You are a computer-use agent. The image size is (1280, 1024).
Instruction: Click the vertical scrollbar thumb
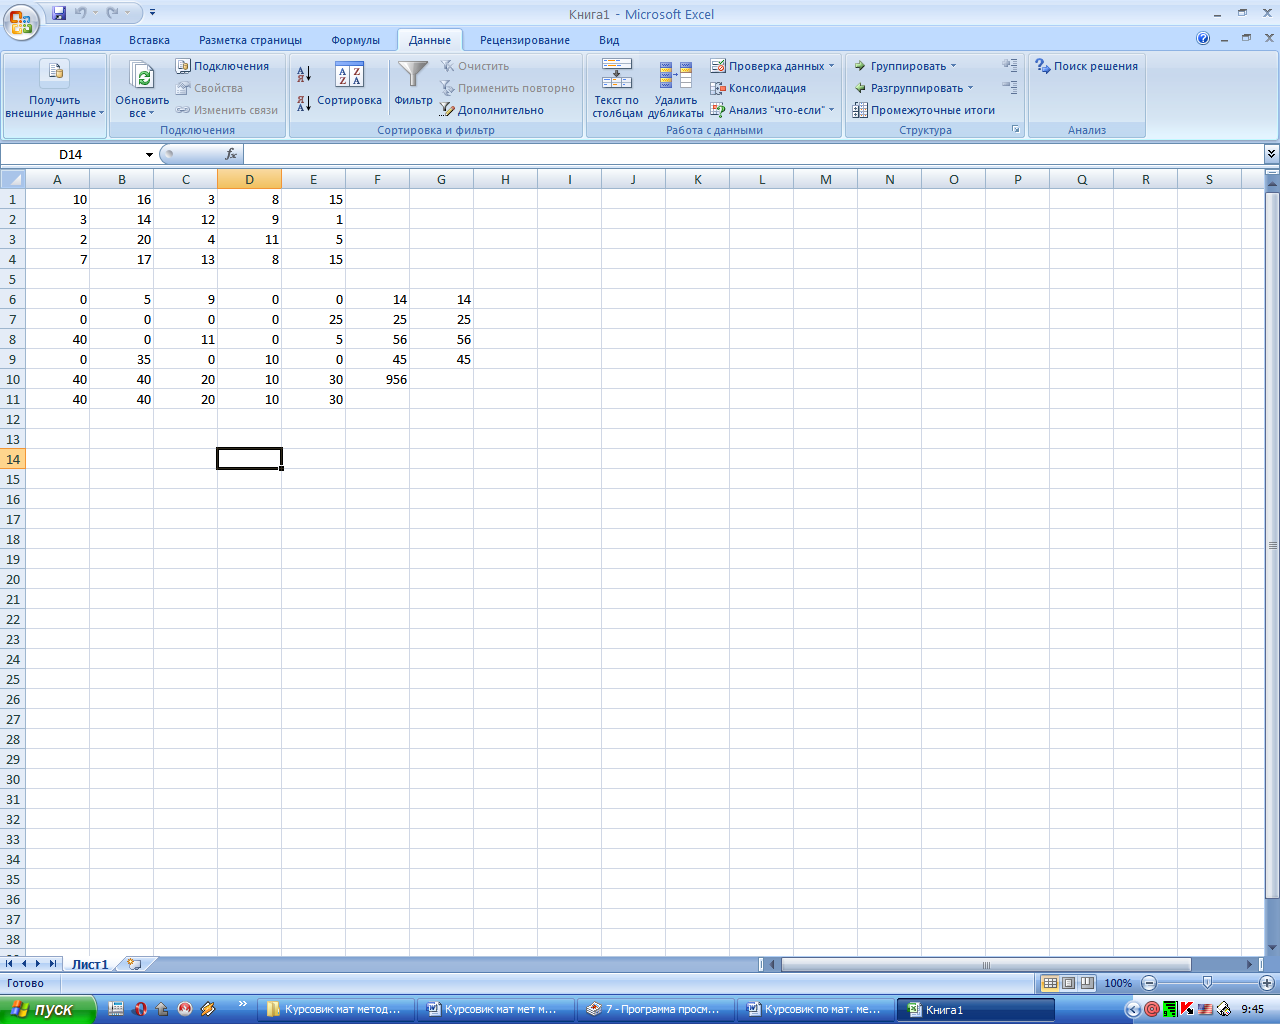pos(1273,545)
